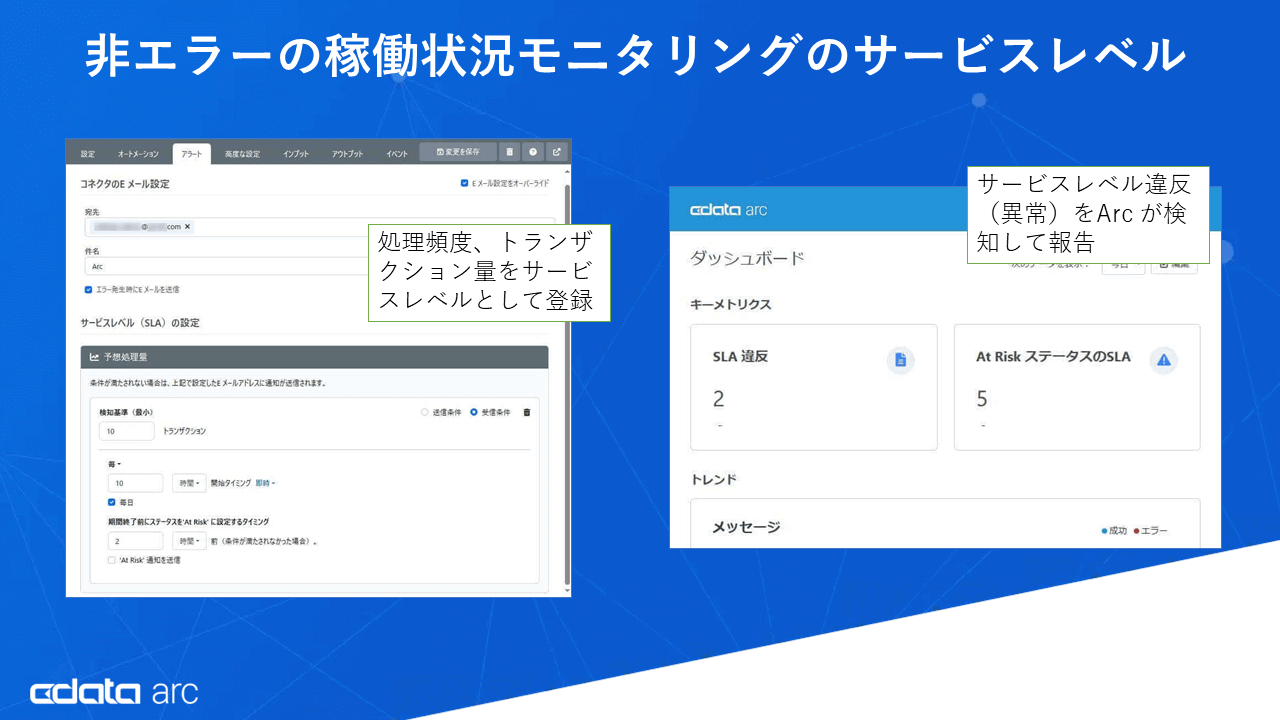Click the delete icon beside the 受信条件 radio
Image resolution: width=1280 pixels, height=720 pixels.
(x=527, y=413)
